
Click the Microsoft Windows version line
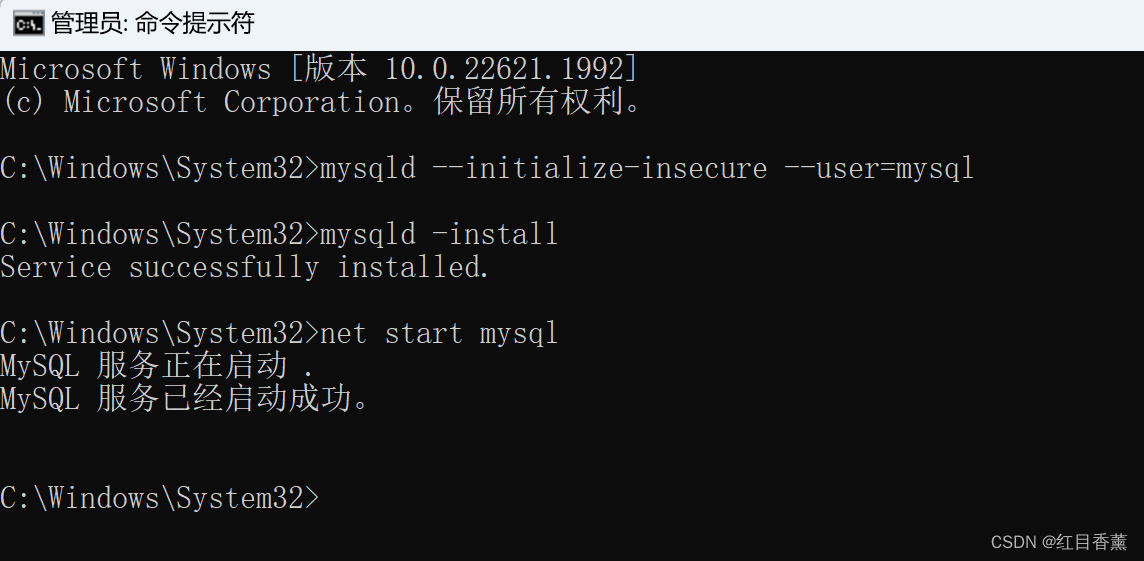[319, 69]
